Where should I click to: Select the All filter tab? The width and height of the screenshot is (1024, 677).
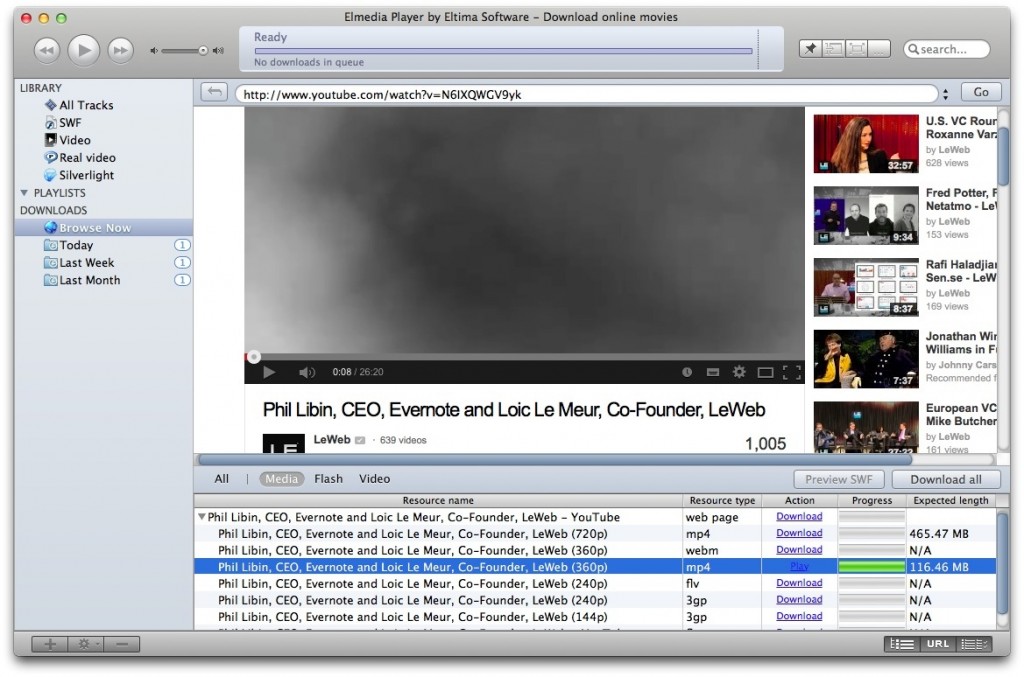(221, 479)
